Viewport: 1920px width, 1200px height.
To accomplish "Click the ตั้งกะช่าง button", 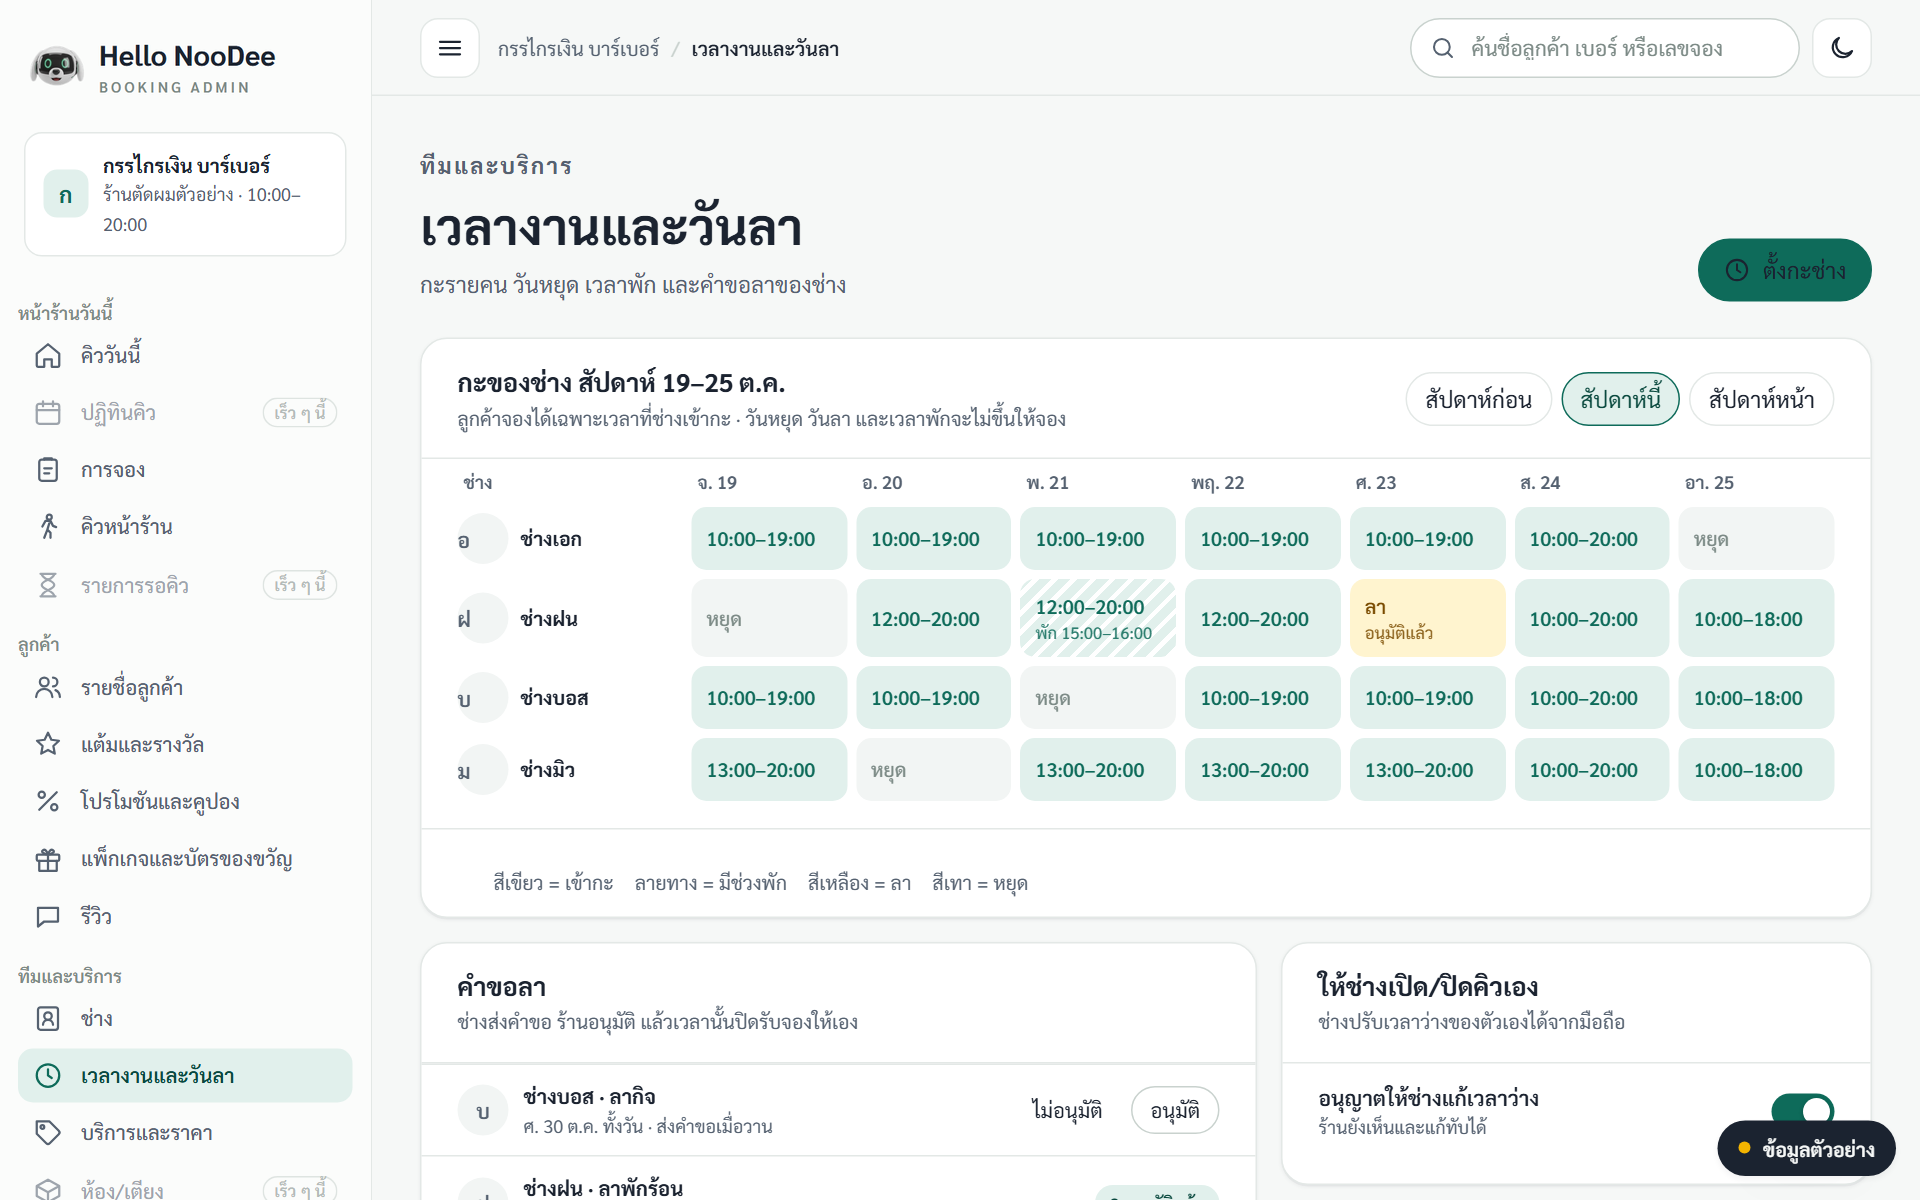I will click(x=1784, y=270).
